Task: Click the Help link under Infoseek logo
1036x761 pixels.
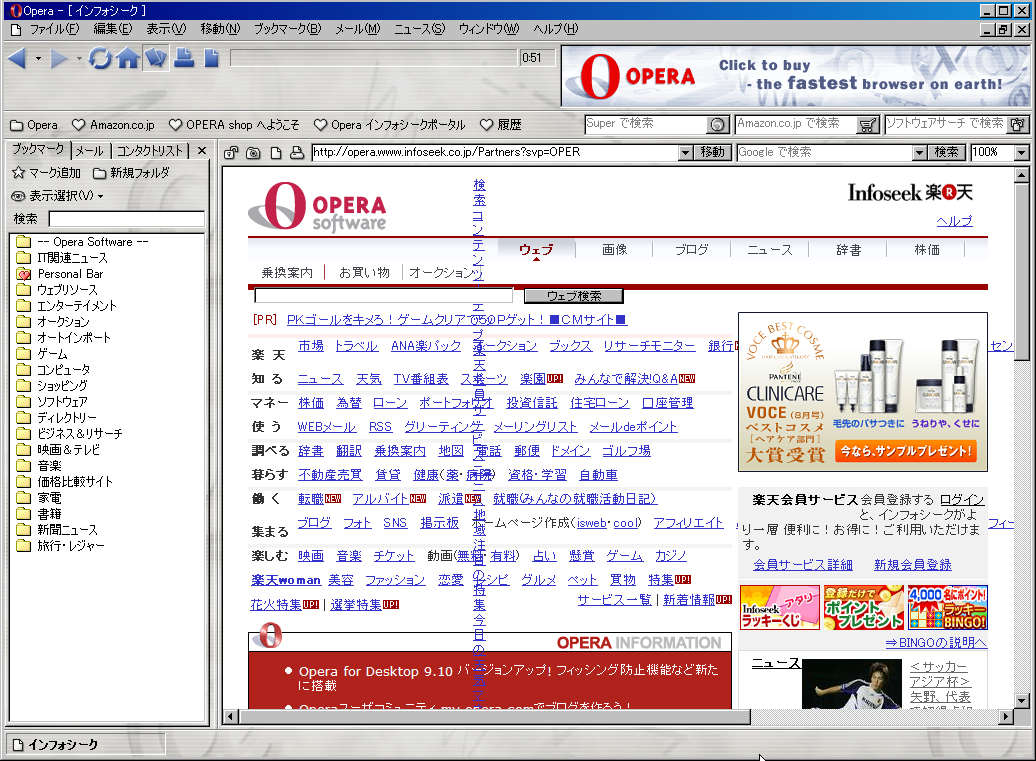Action: point(954,221)
